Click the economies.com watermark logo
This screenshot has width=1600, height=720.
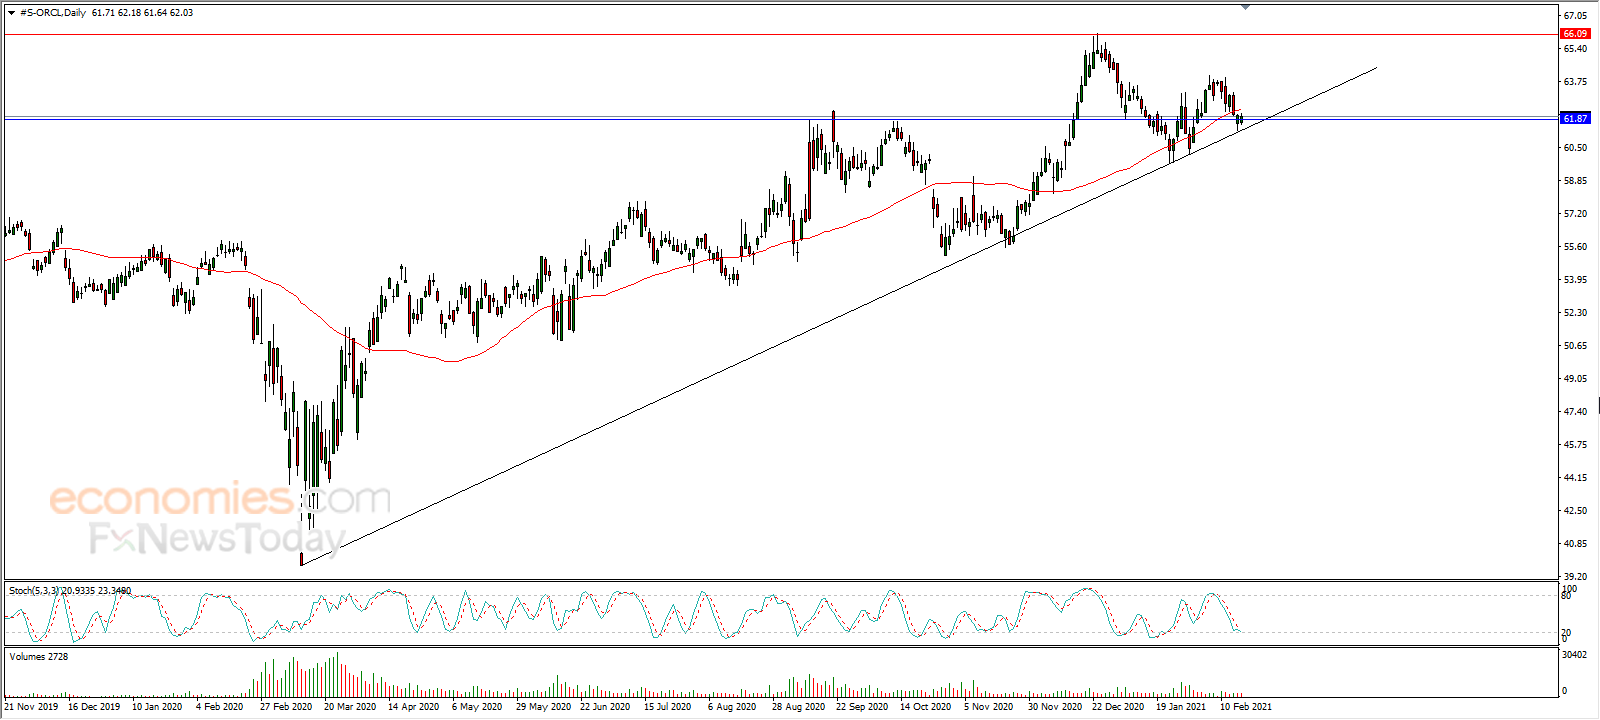point(220,498)
